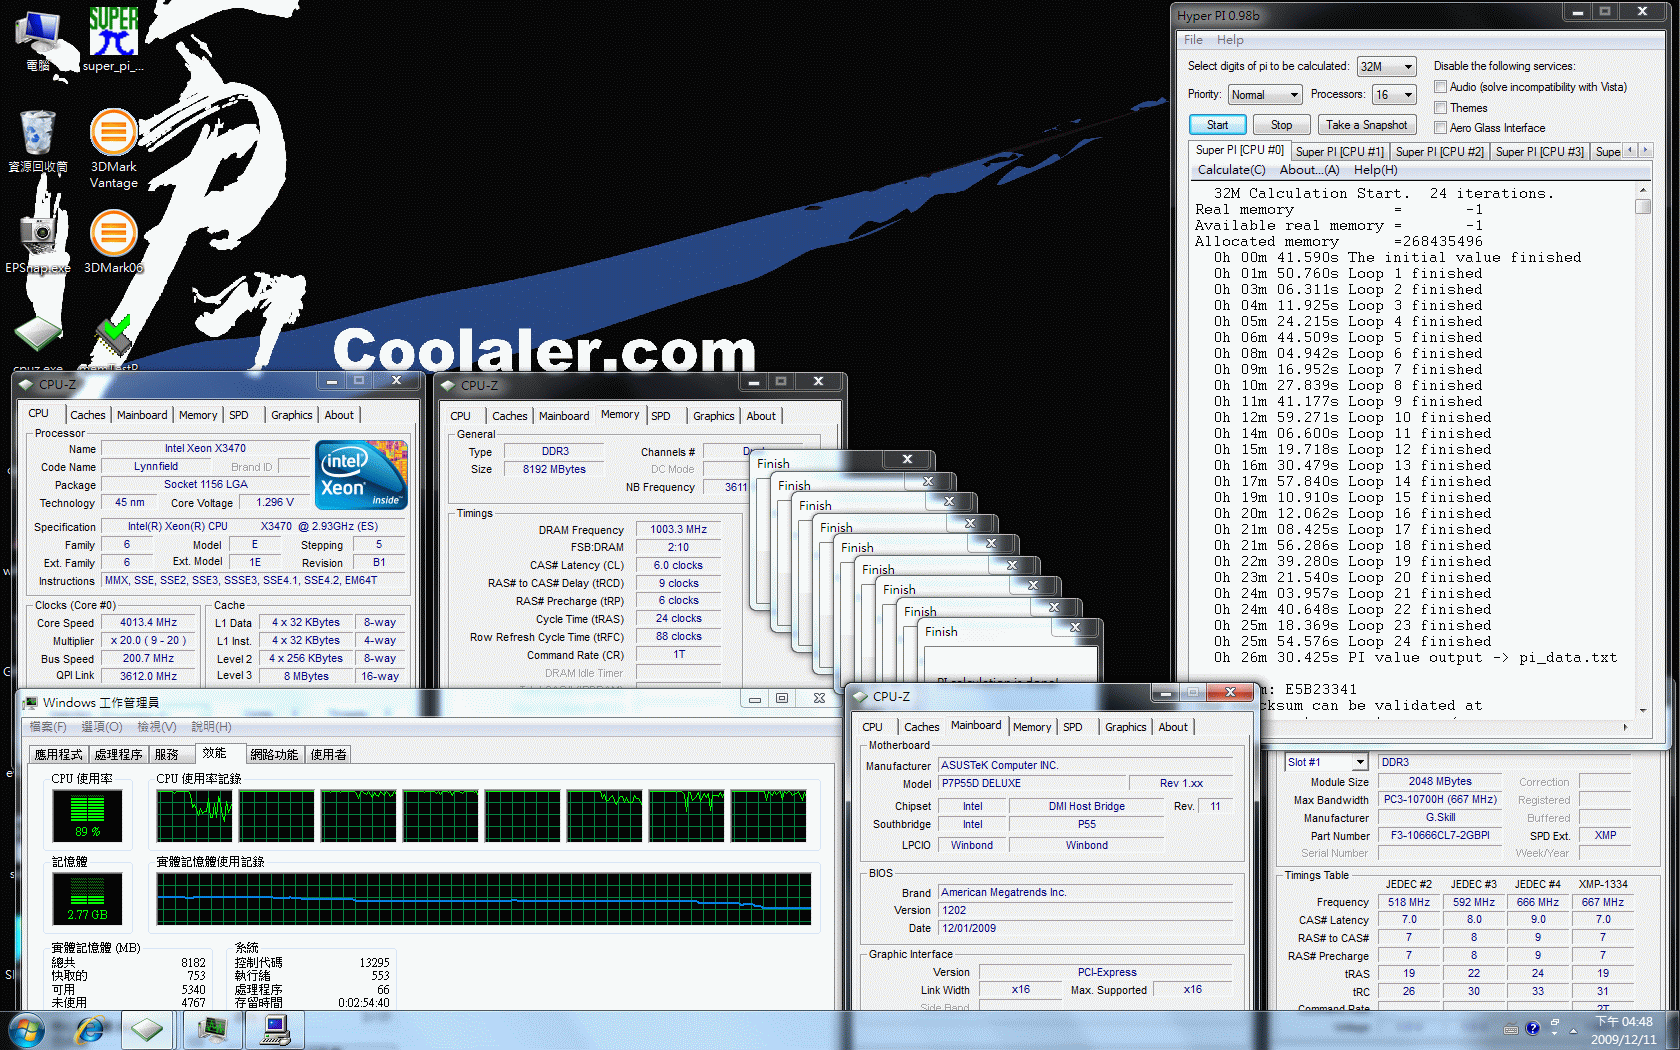Enable Audio service disabling checkbox
The width and height of the screenshot is (1680, 1050).
[1441, 87]
